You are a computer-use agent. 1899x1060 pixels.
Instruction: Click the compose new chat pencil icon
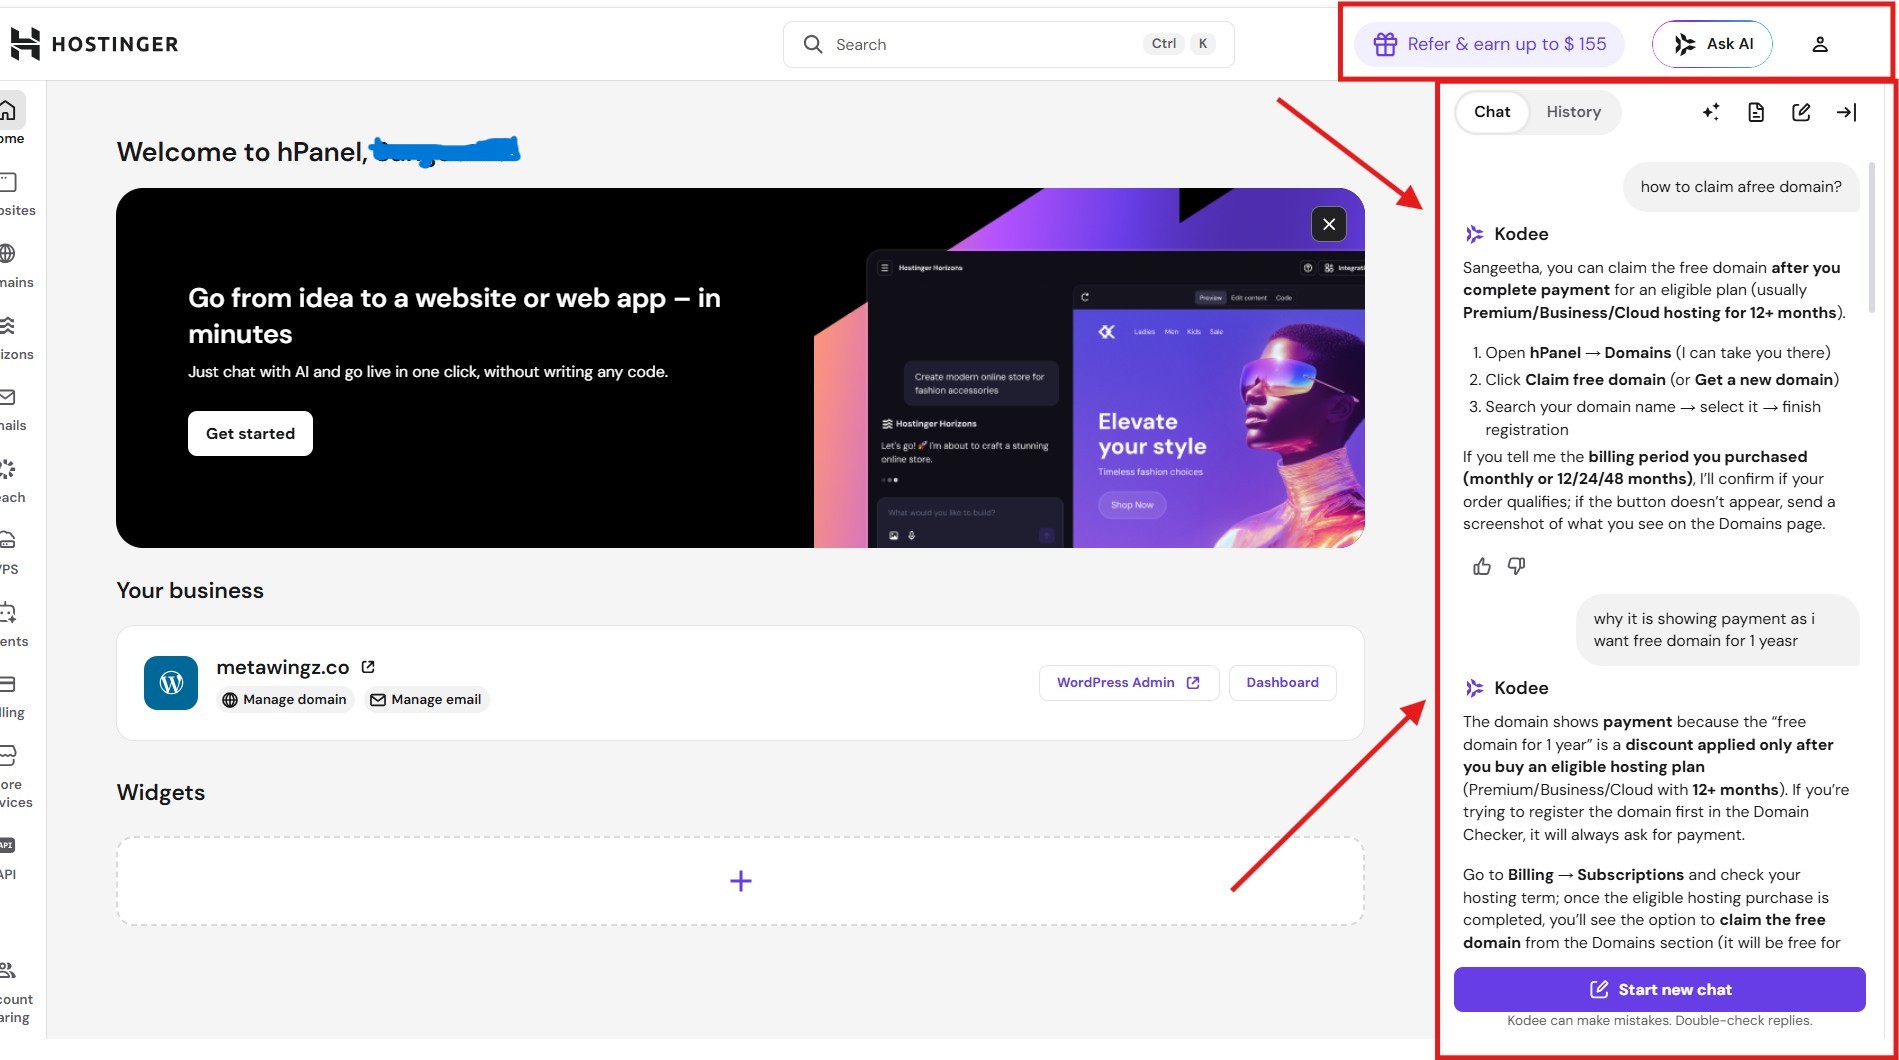(1801, 112)
